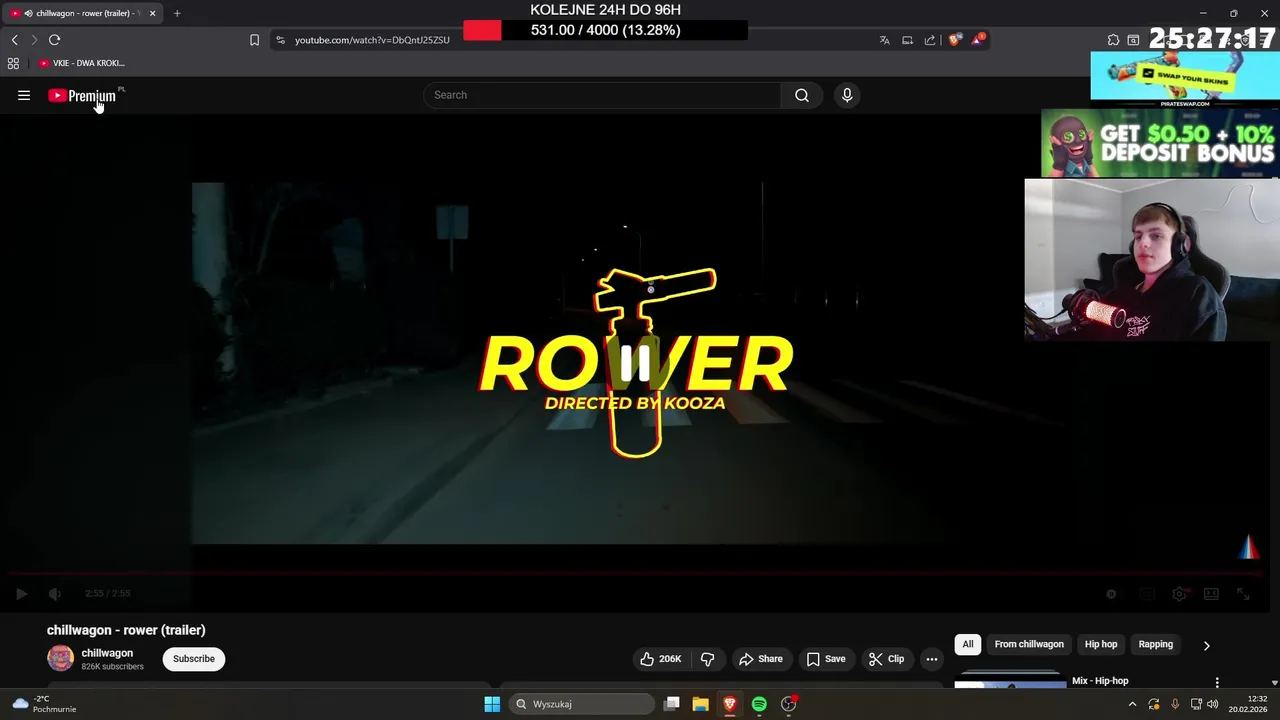This screenshot has height=720, width=1280.
Task: Select the Hip hop chip
Action: [x=1101, y=644]
